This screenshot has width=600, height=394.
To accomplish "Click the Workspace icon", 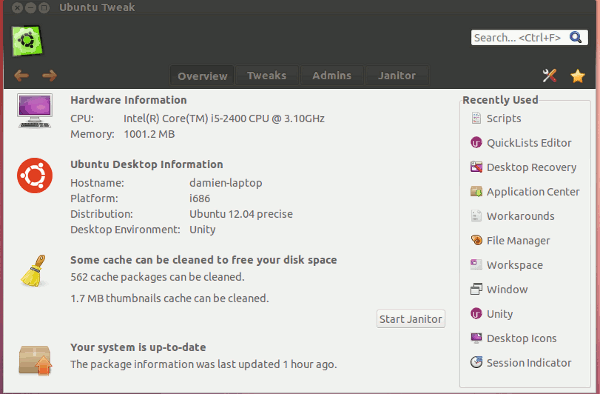I will [476, 265].
